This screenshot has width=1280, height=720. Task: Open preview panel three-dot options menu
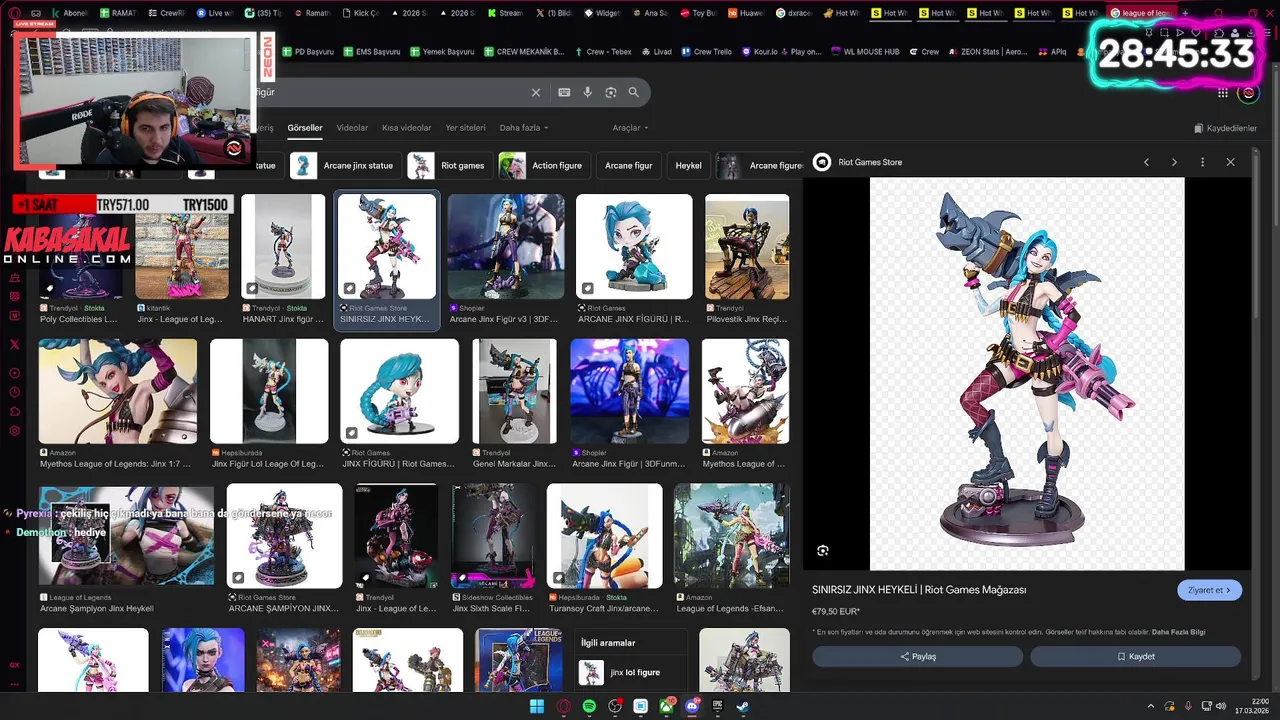click(1202, 162)
